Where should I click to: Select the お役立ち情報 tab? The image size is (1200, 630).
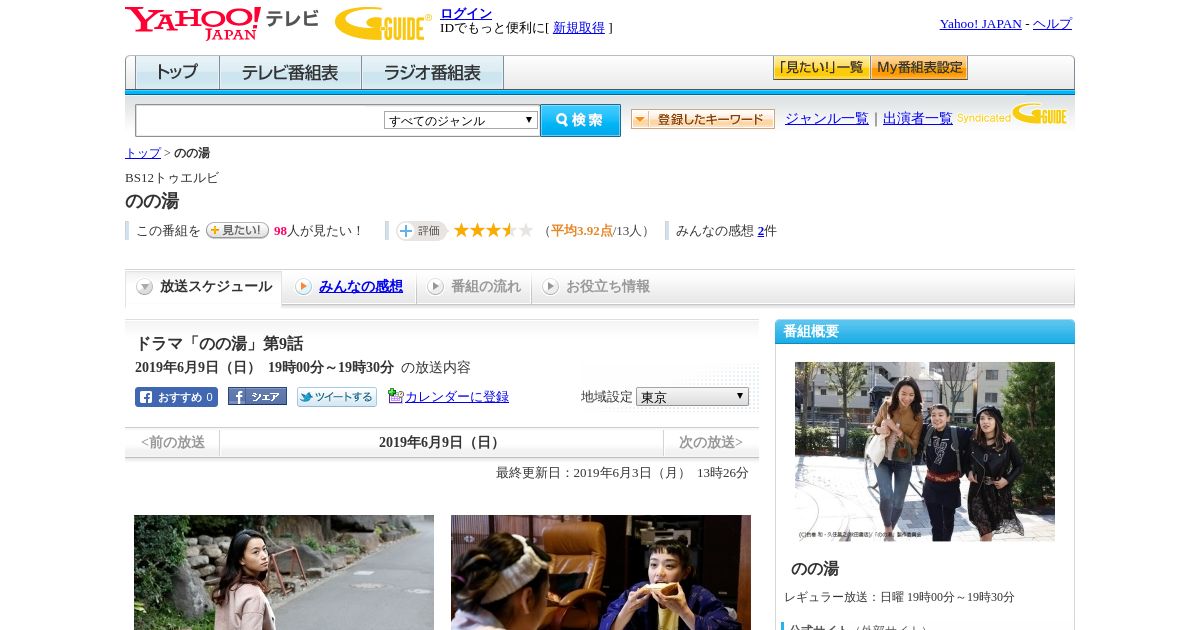596,287
